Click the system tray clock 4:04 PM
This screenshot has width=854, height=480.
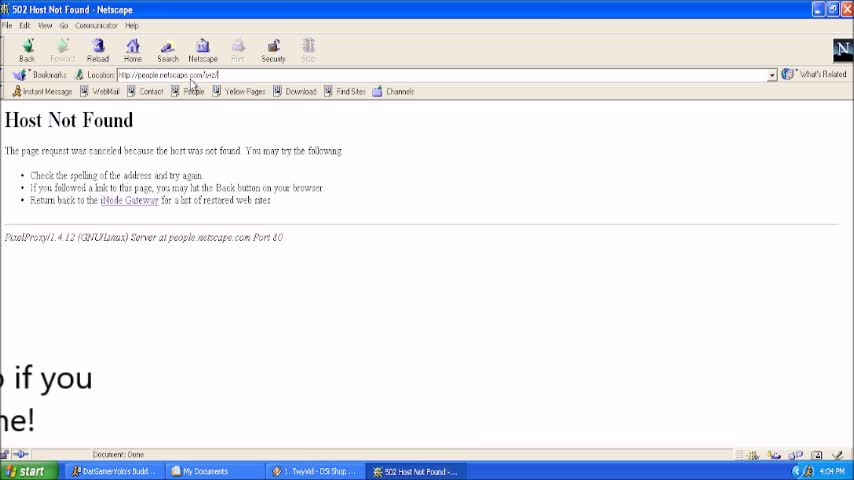832,471
